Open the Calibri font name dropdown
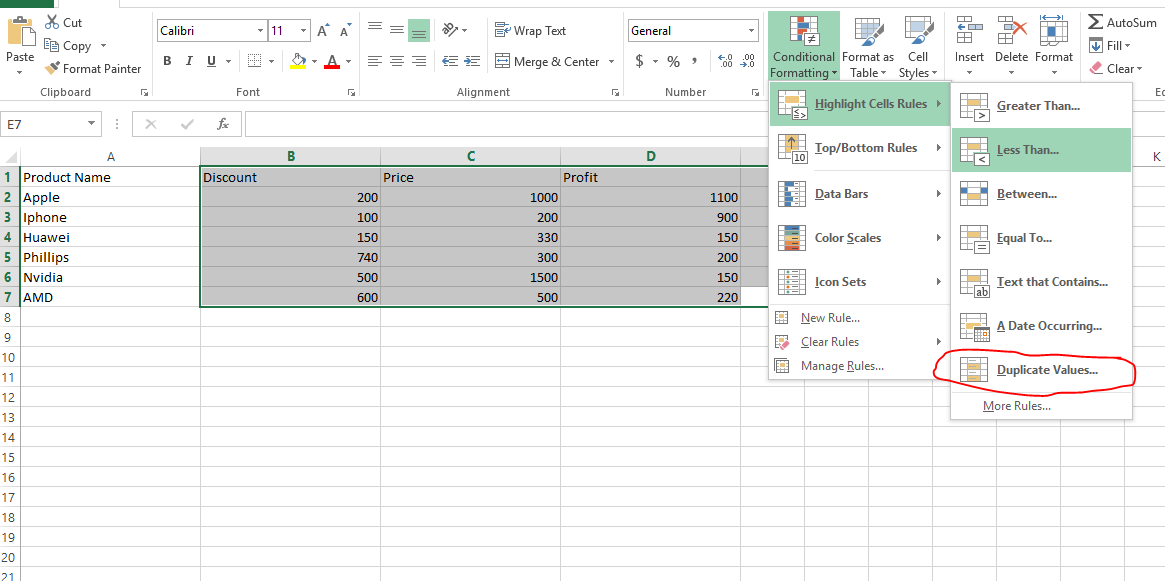This screenshot has width=1165, height=581. pos(260,31)
